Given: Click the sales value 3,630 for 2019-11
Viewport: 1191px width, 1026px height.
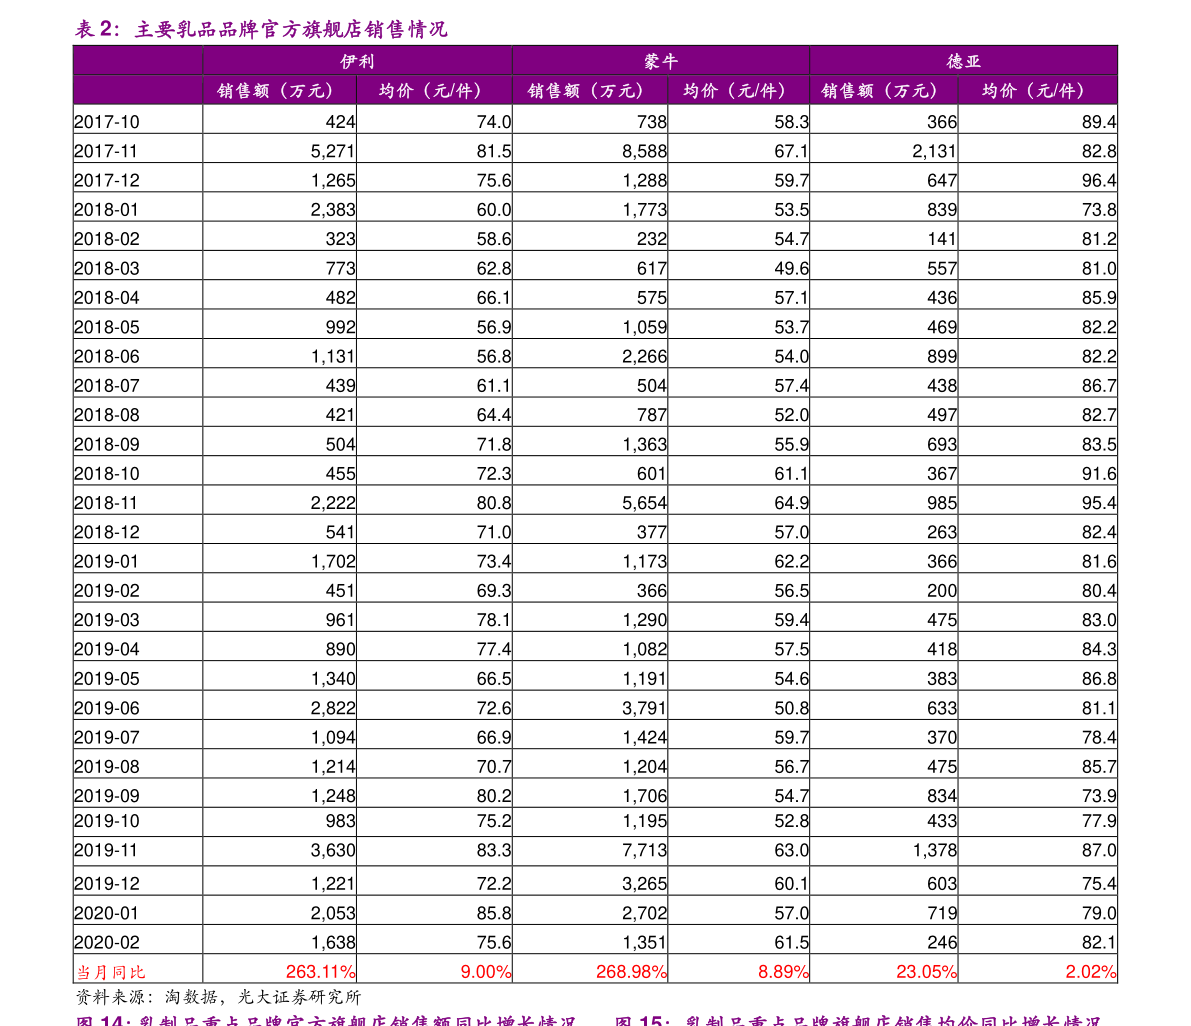Looking at the screenshot, I should point(333,851).
